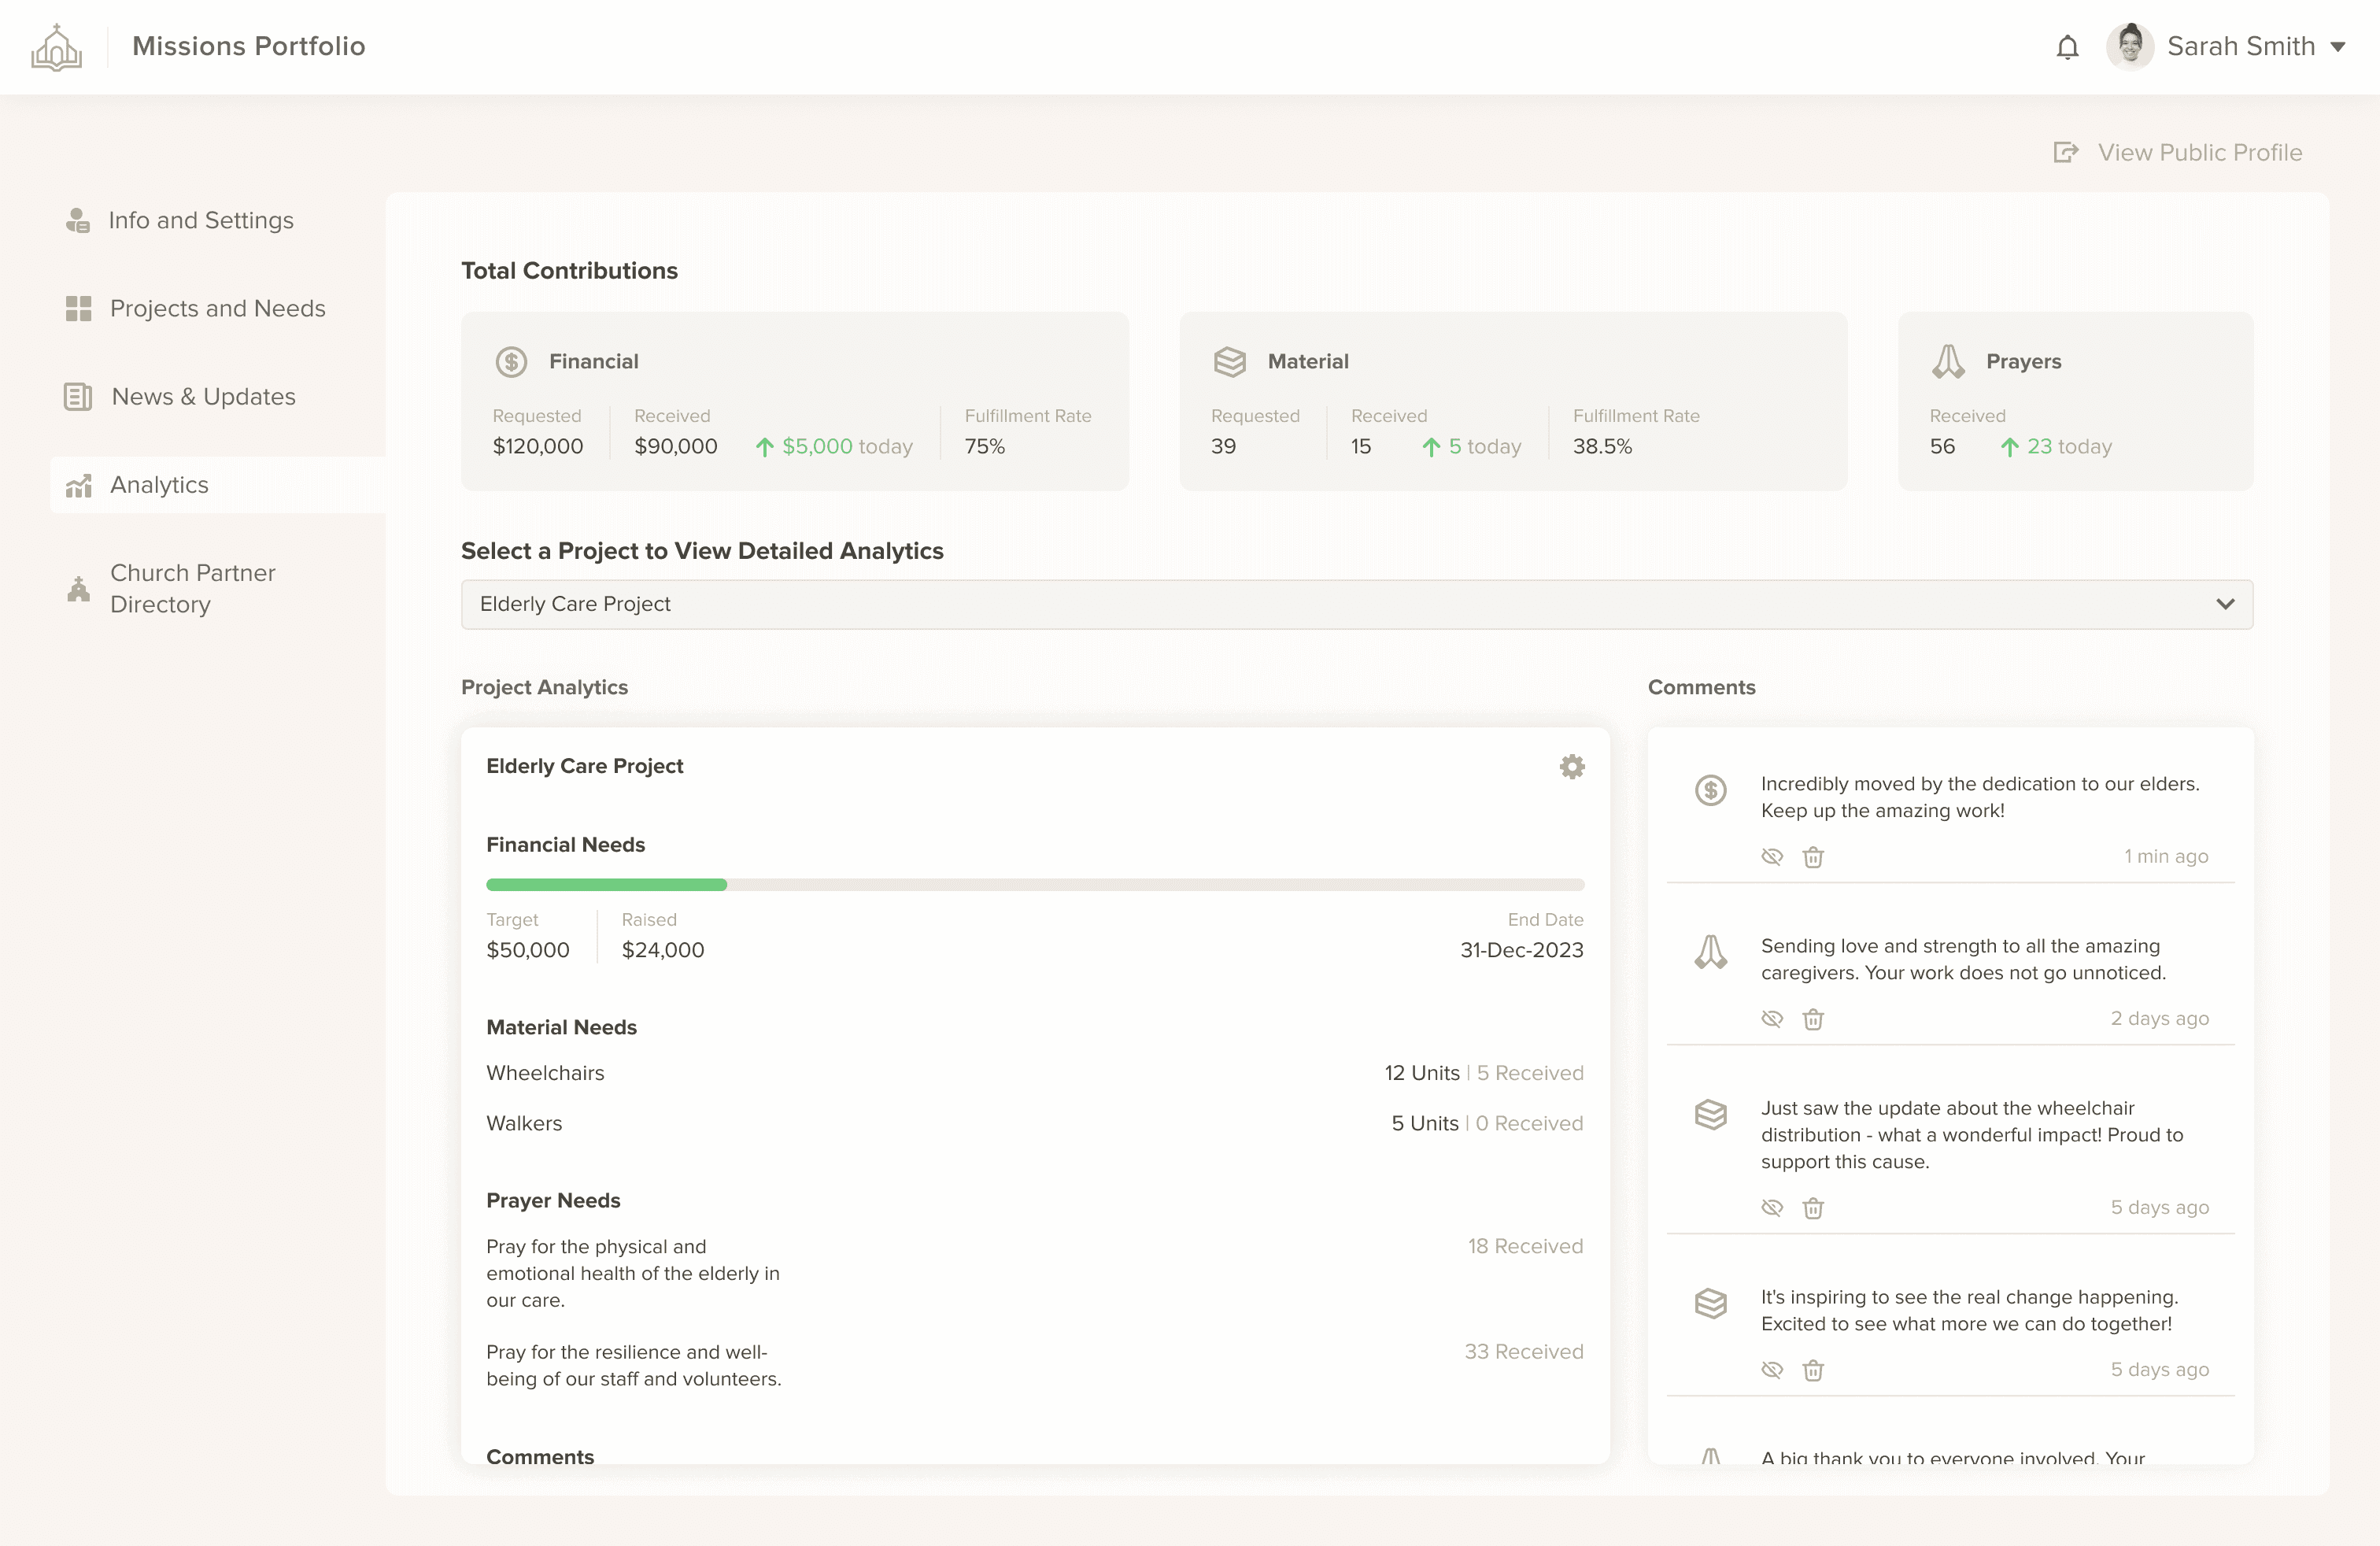Image resolution: width=2380 pixels, height=1546 pixels.
Task: Open Church Partner Directory
Action: tap(192, 588)
